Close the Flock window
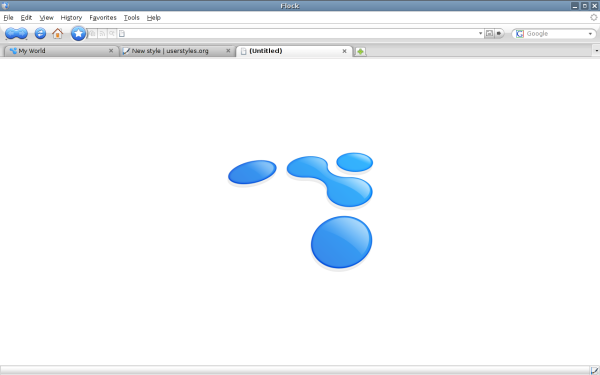 (595, 6)
